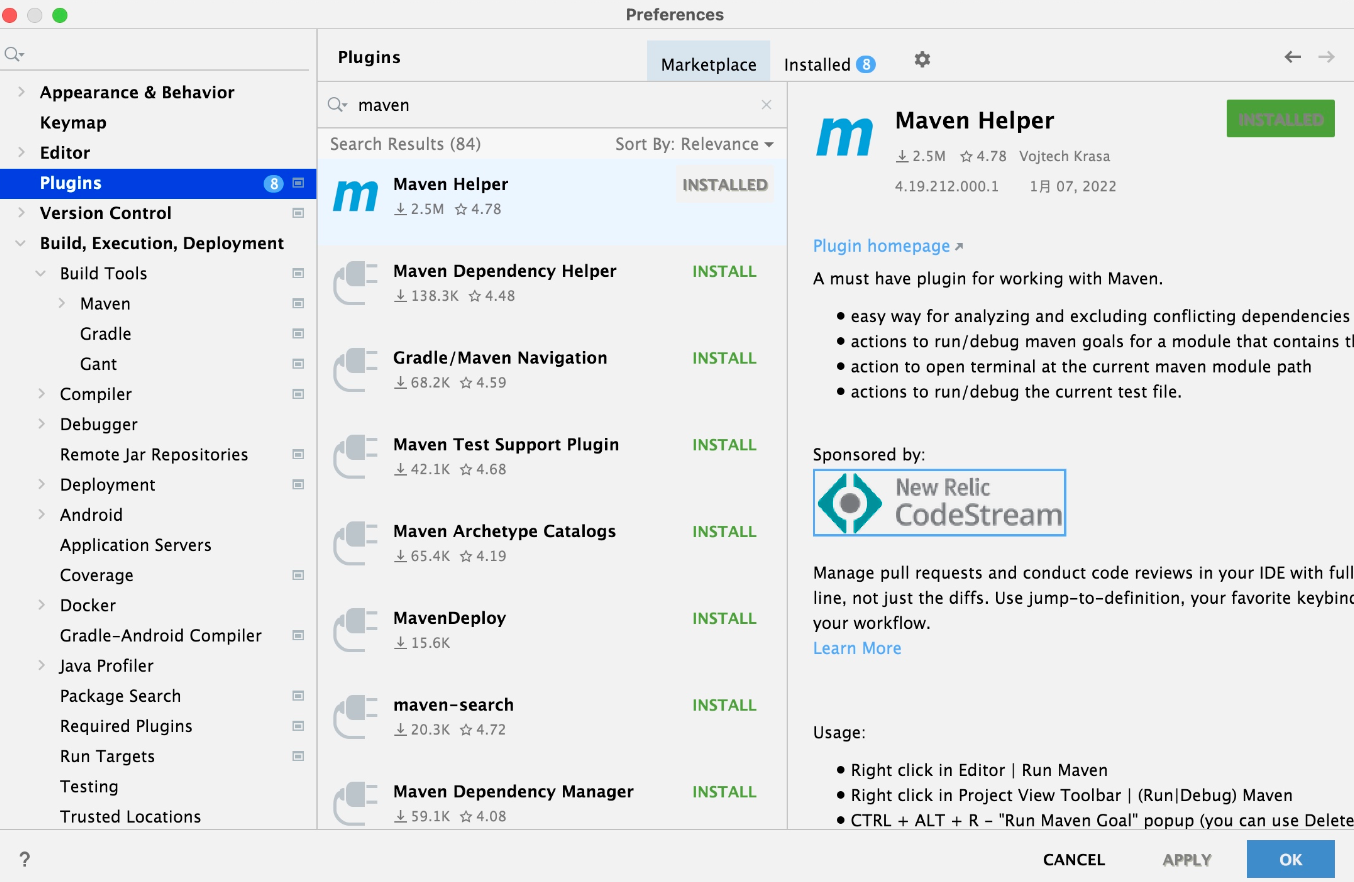
Task: Click the green Installed button in details
Action: click(x=1281, y=119)
